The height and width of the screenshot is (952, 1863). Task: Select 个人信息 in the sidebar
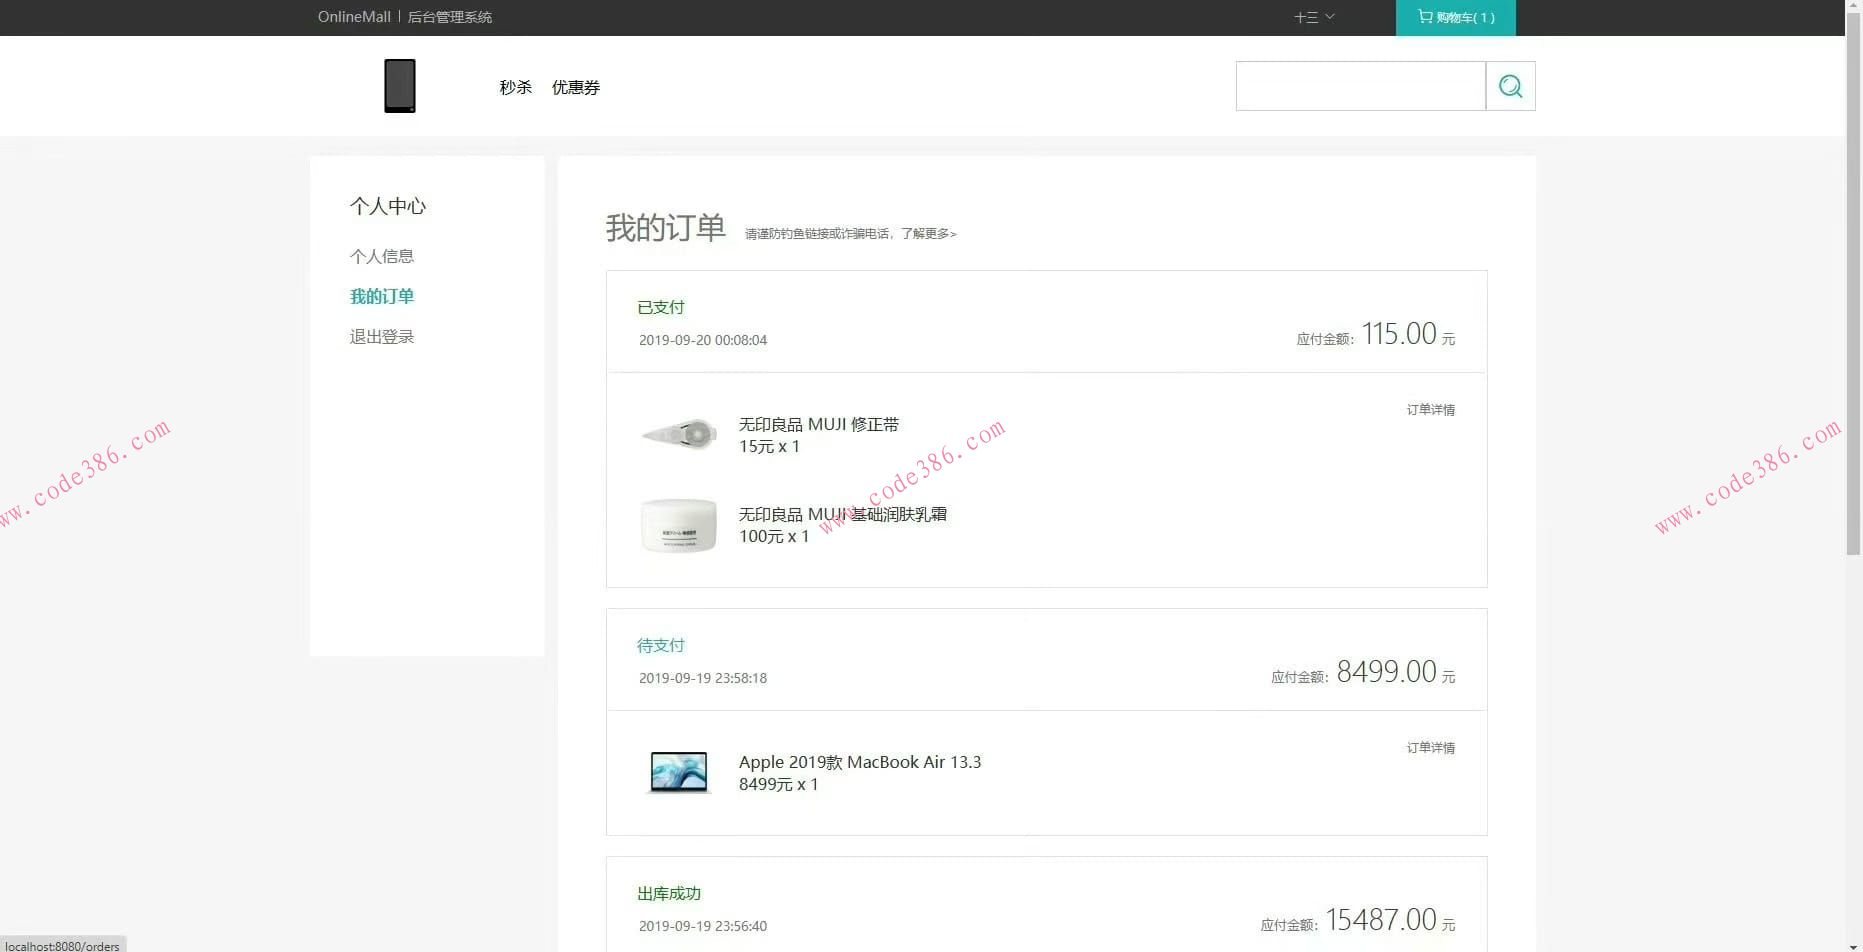point(382,256)
